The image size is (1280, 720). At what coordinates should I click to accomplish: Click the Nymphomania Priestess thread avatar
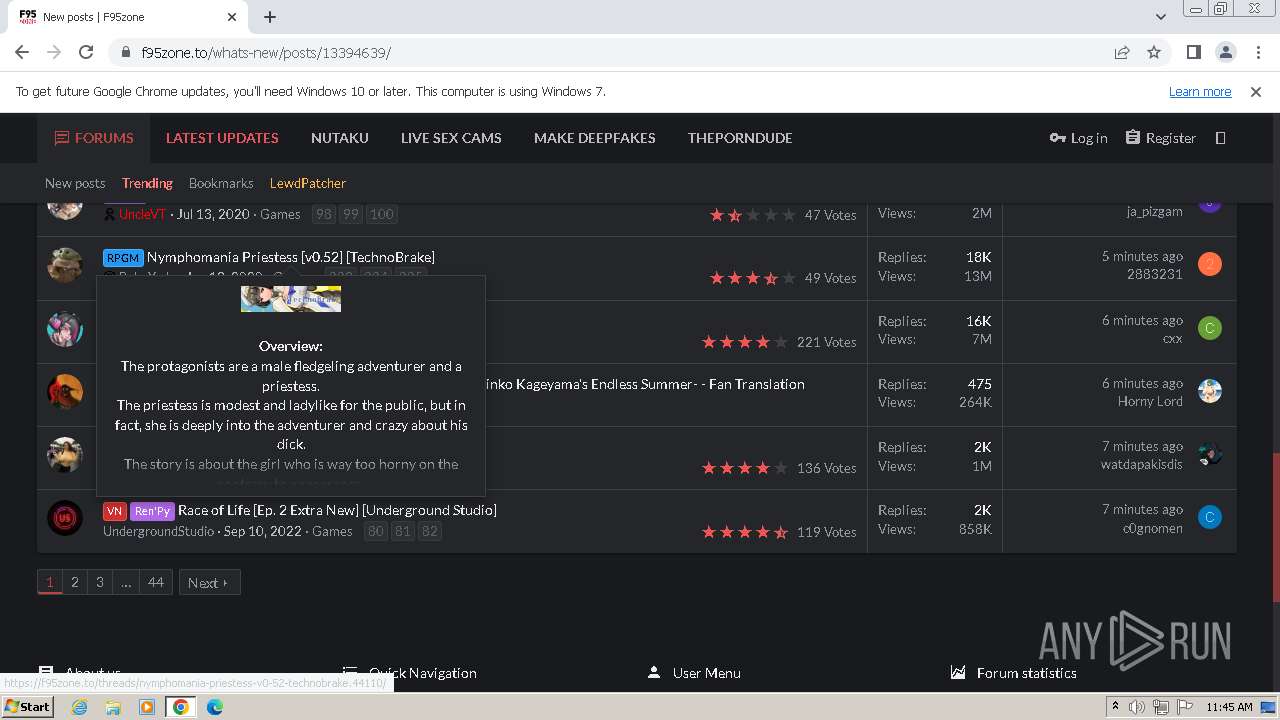(x=65, y=265)
